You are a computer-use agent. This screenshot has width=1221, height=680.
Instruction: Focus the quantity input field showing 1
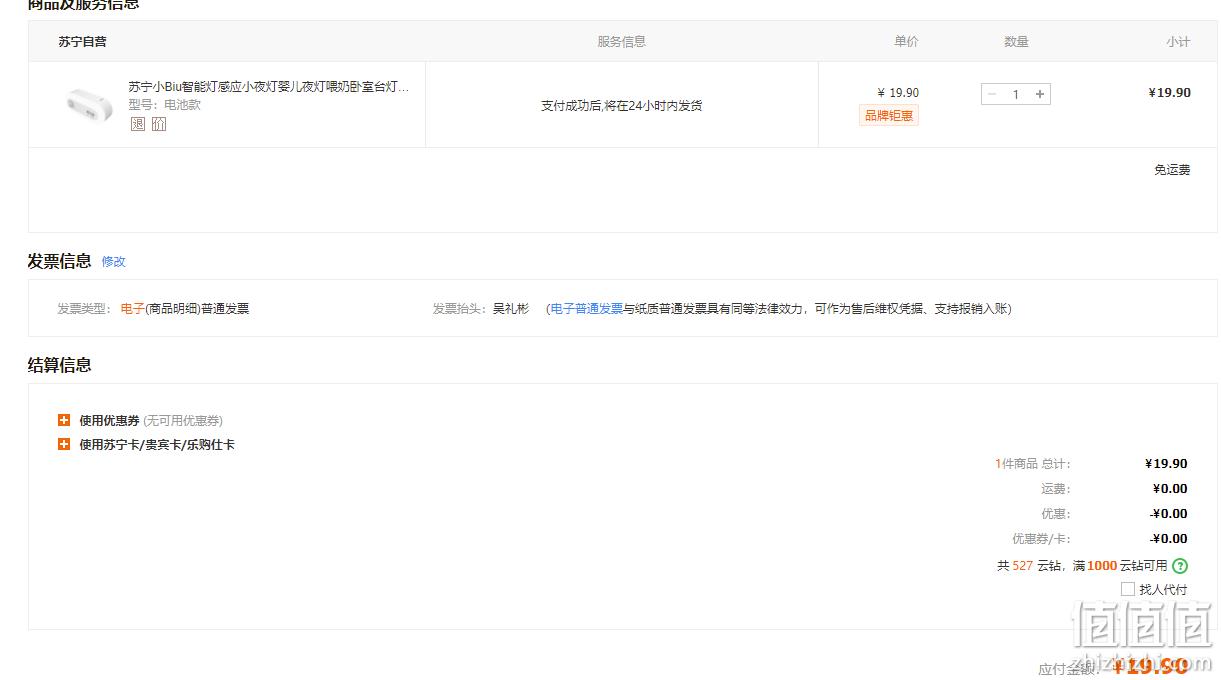pyautogui.click(x=1016, y=94)
